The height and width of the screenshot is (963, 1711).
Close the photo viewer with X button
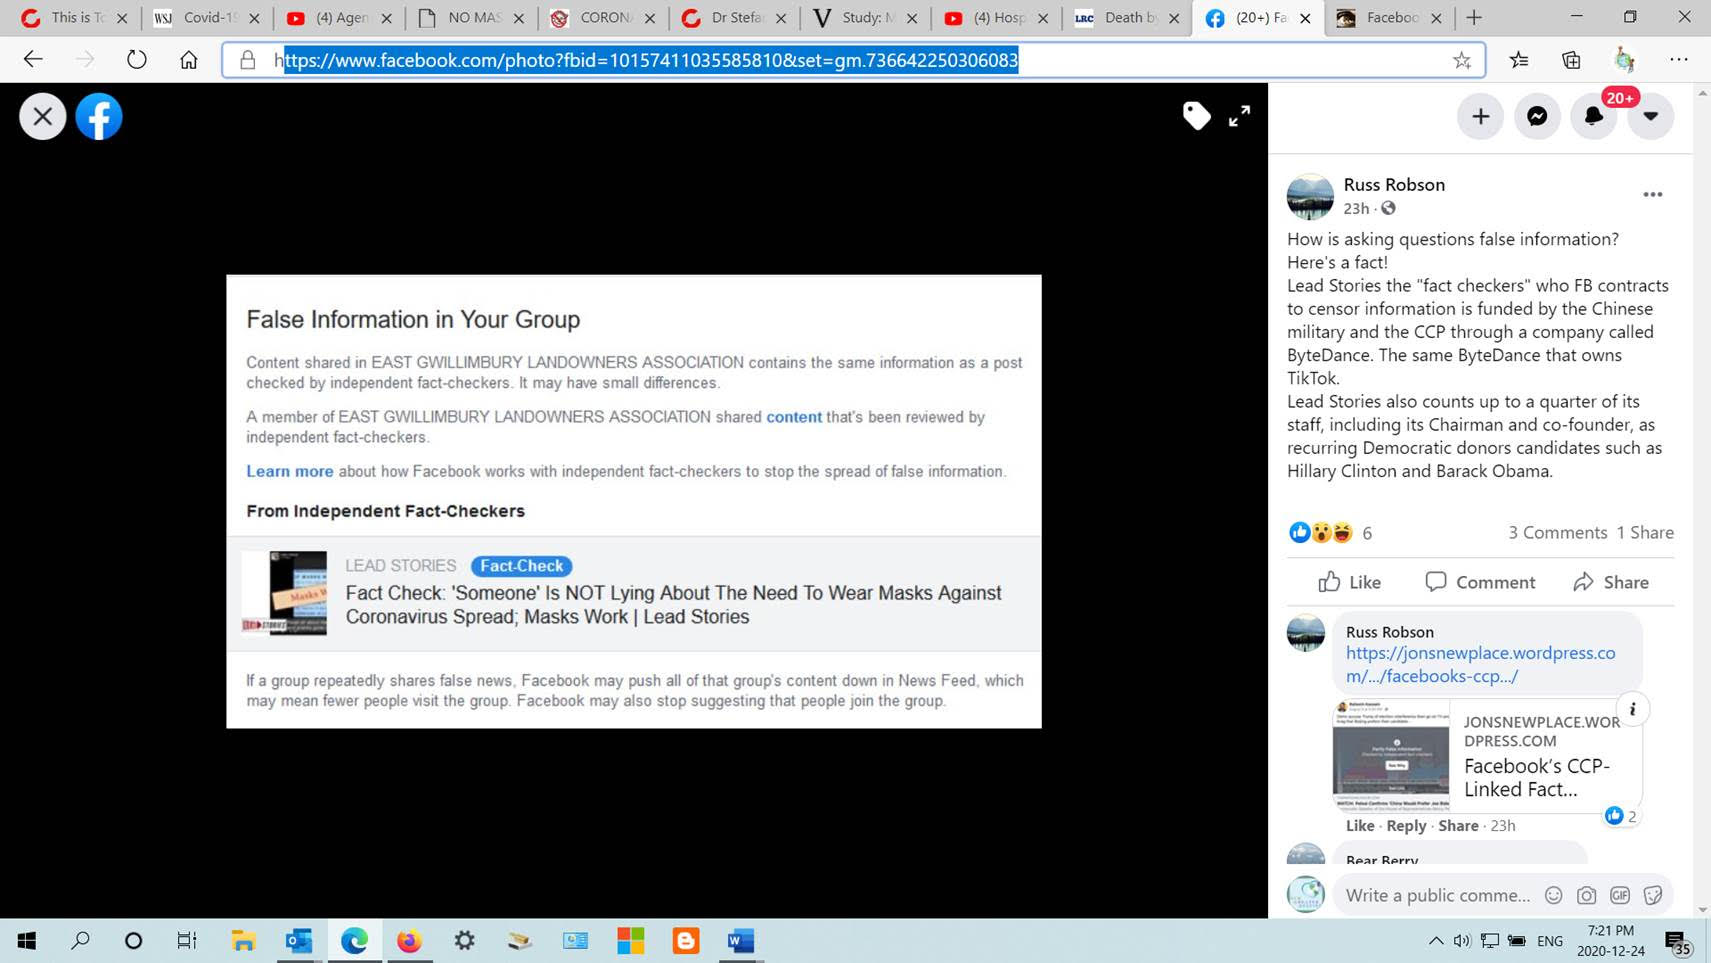42,116
